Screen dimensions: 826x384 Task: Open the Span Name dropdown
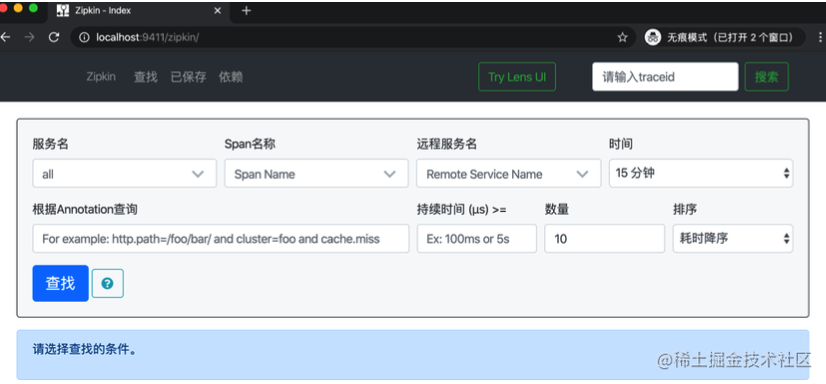point(316,173)
